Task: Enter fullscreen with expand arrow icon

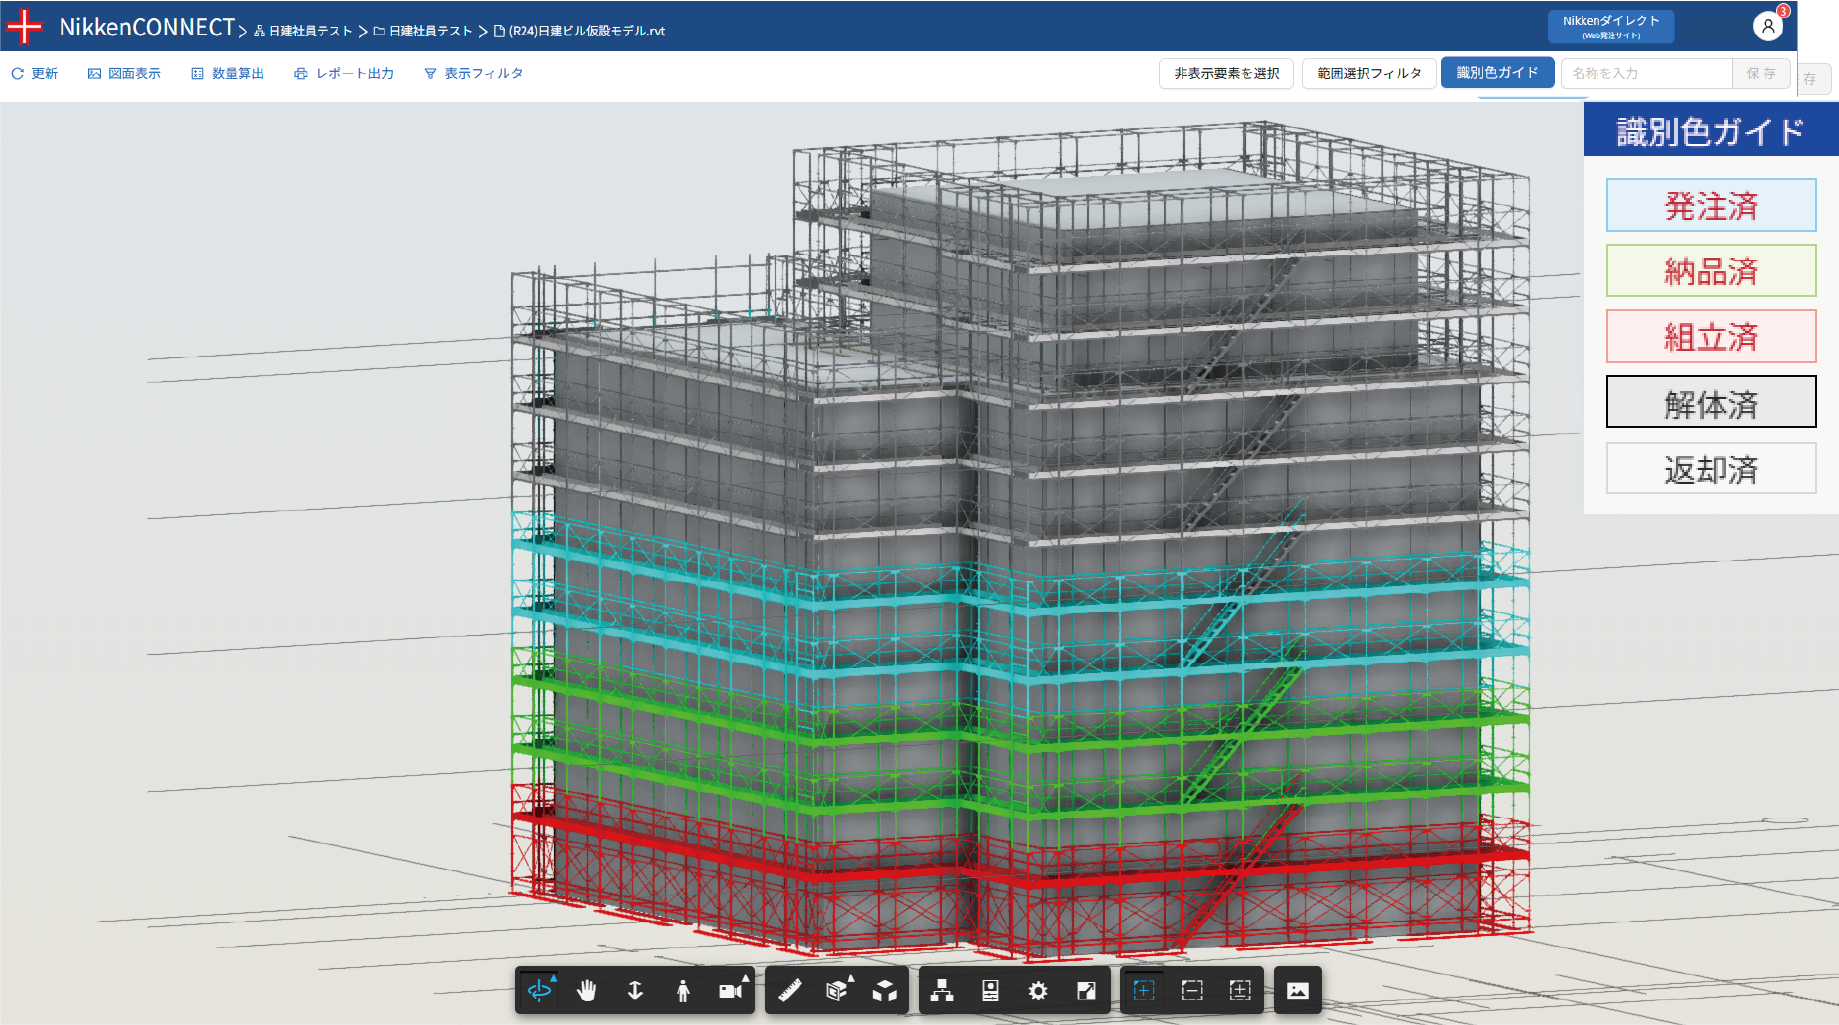Action: pos(1086,990)
